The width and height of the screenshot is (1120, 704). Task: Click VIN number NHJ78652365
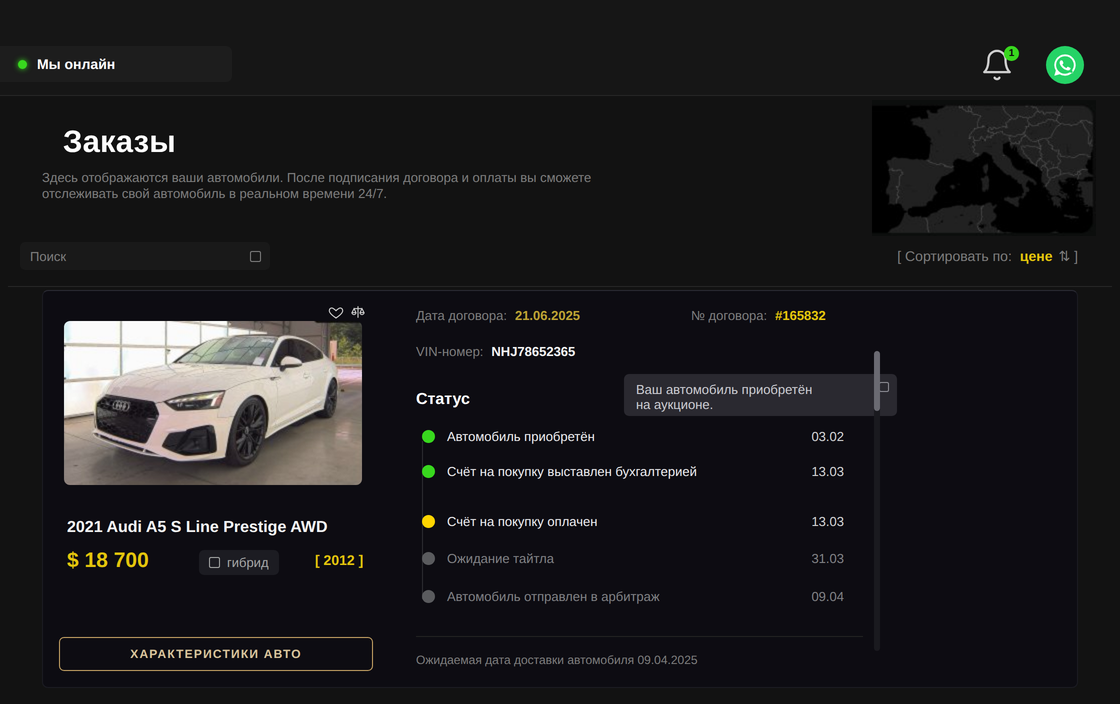533,351
